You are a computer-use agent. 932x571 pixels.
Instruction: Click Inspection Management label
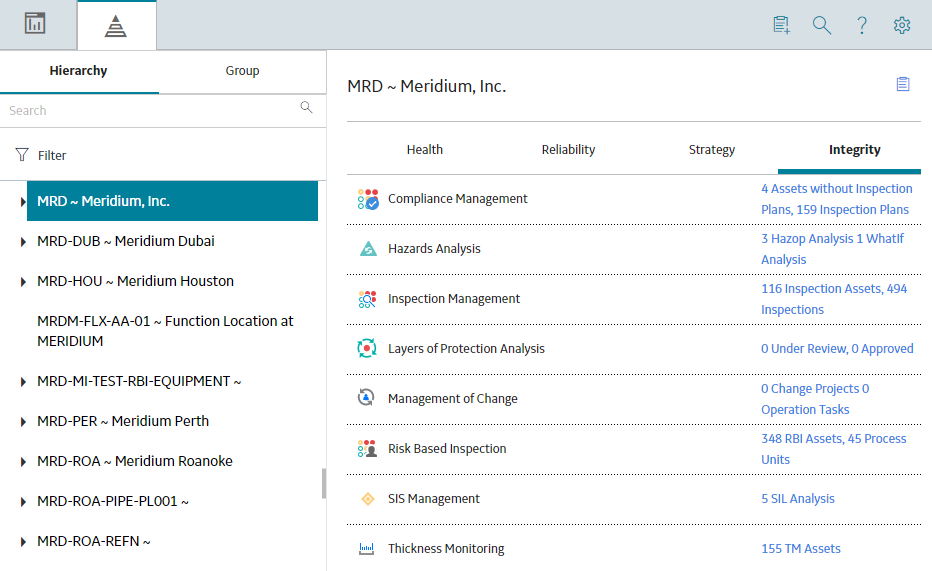point(454,299)
